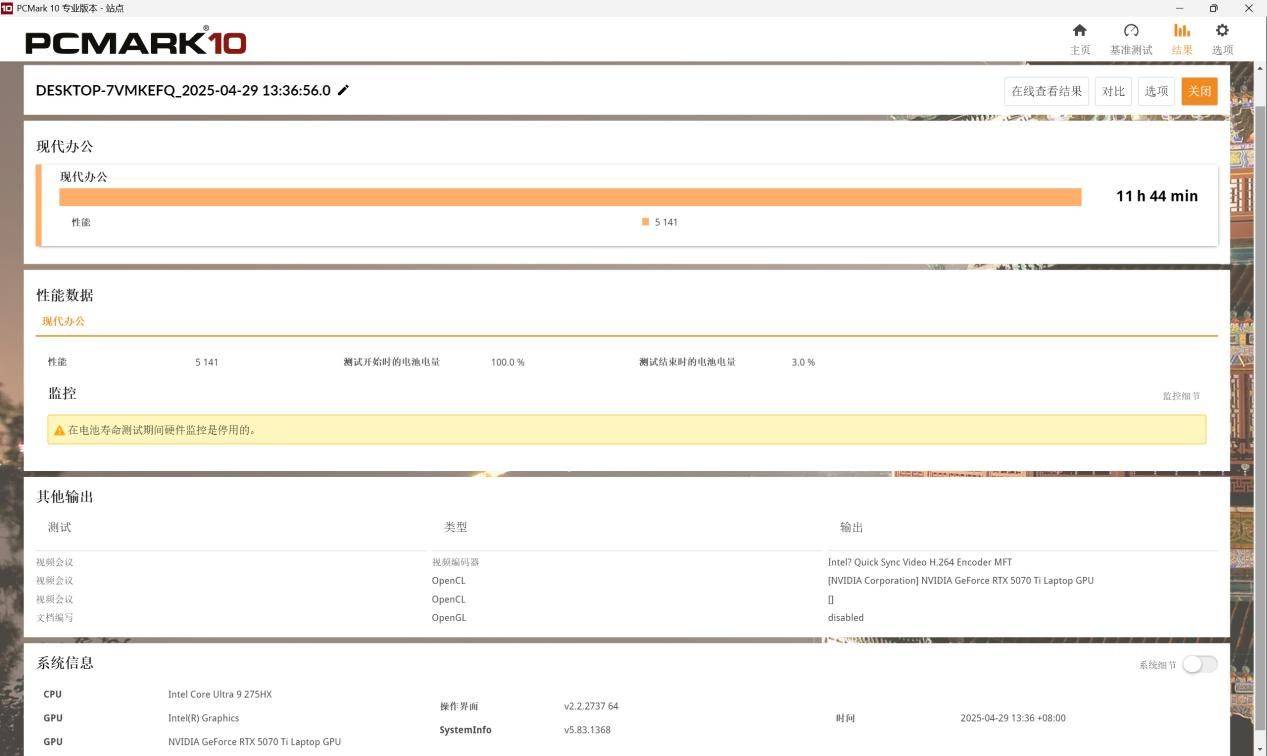Viewport: 1267px width, 756px height.
Task: Select NVIDIA GeForce RTX 5070 Ti under 系统信息
Action: (254, 742)
